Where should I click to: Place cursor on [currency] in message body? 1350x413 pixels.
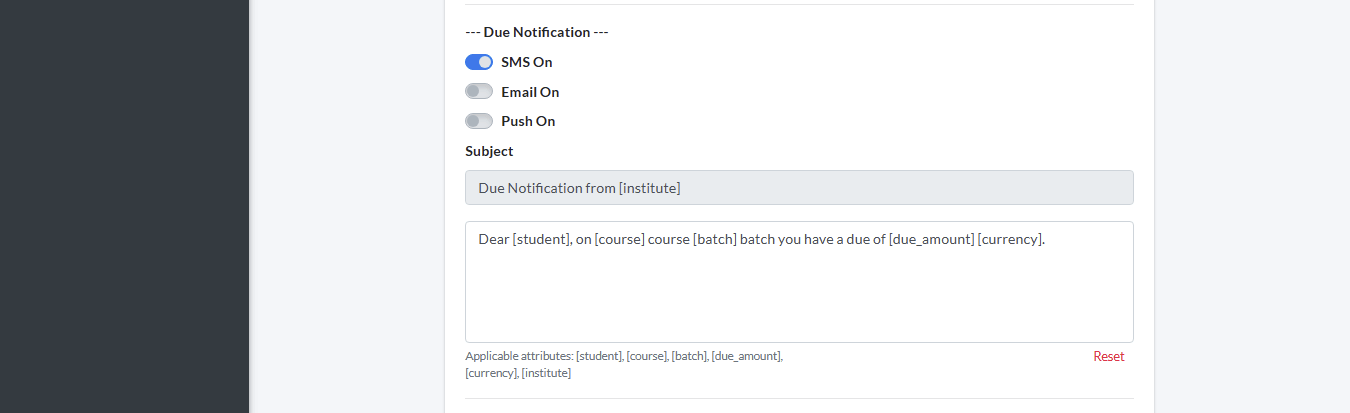(x=1011, y=240)
